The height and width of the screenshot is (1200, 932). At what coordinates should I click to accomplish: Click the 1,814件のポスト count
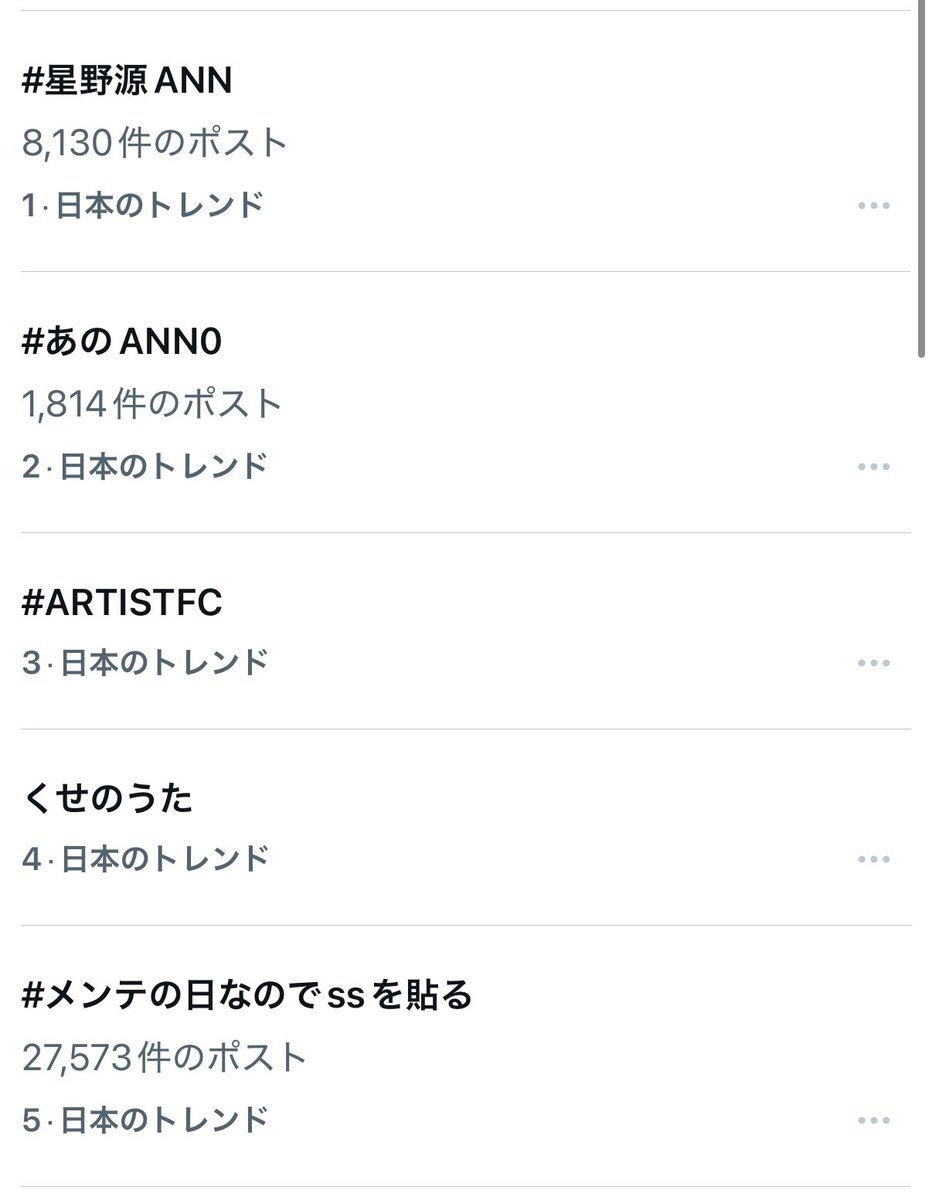point(152,404)
